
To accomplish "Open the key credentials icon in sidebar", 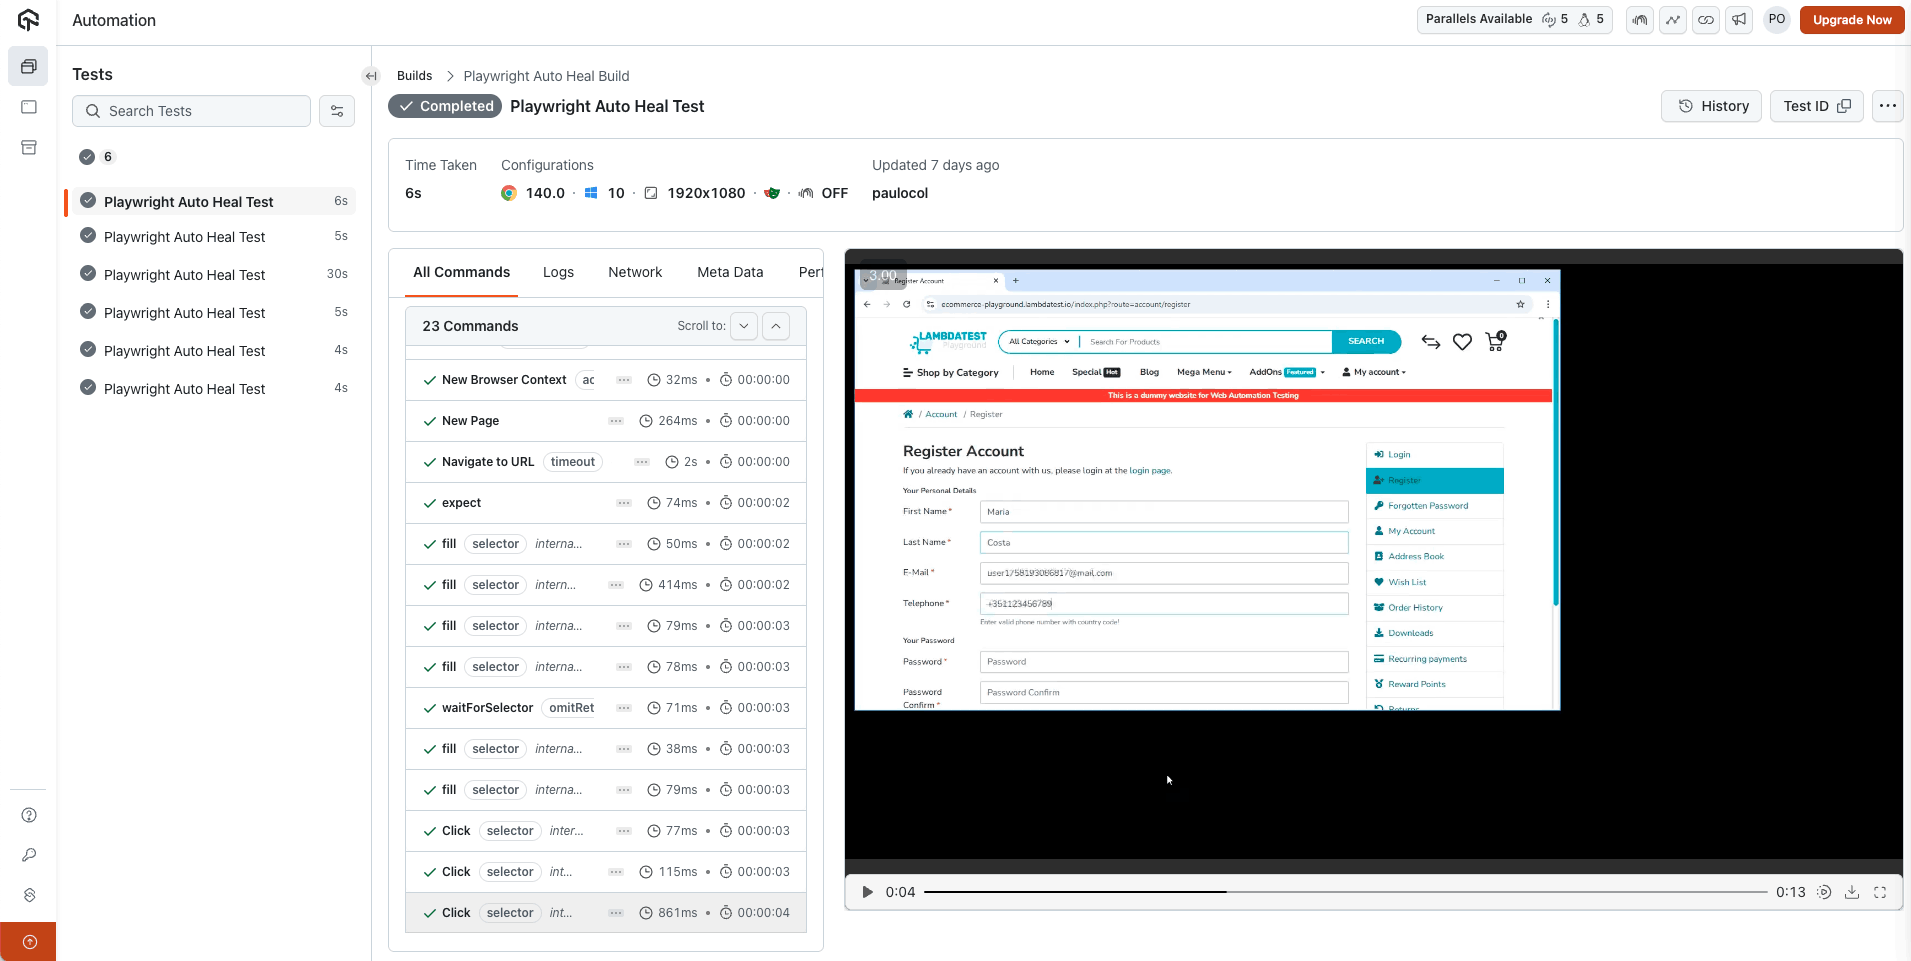I will [x=29, y=855].
